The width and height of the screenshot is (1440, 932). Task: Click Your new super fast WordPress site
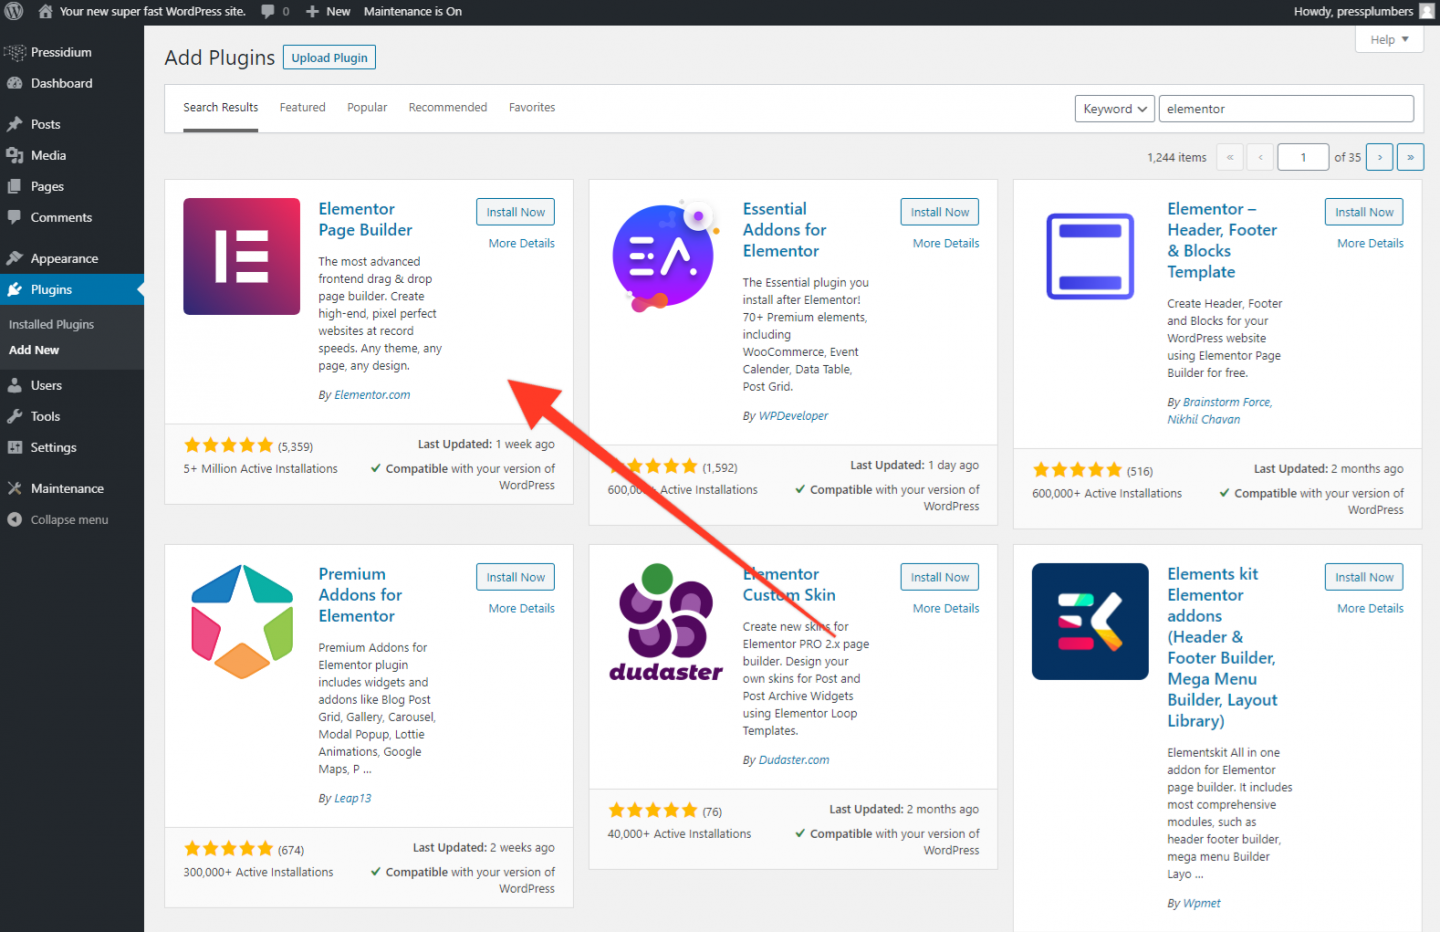(153, 12)
